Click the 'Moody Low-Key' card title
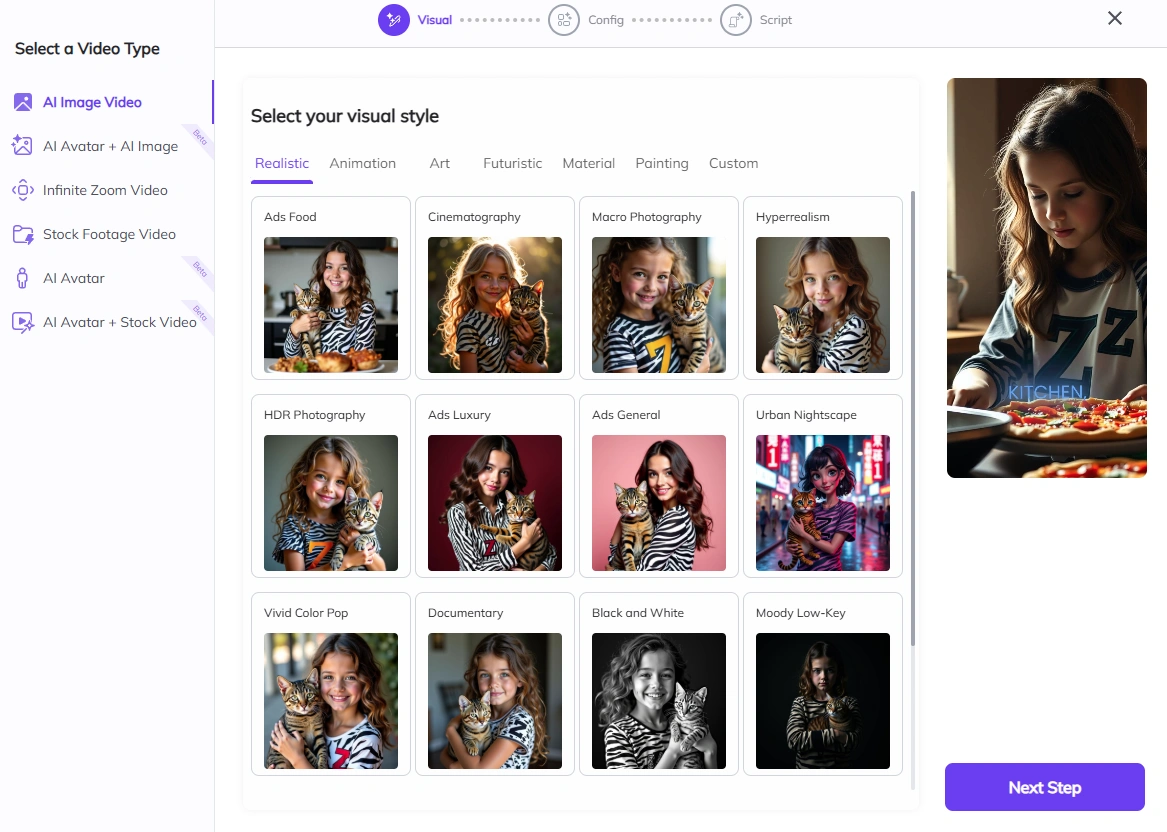This screenshot has width=1167, height=832. click(801, 612)
